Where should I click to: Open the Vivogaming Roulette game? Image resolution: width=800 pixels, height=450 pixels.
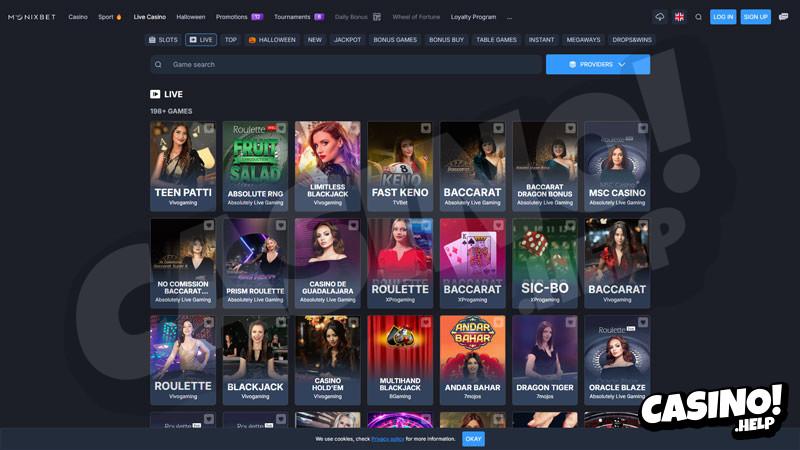(183, 360)
